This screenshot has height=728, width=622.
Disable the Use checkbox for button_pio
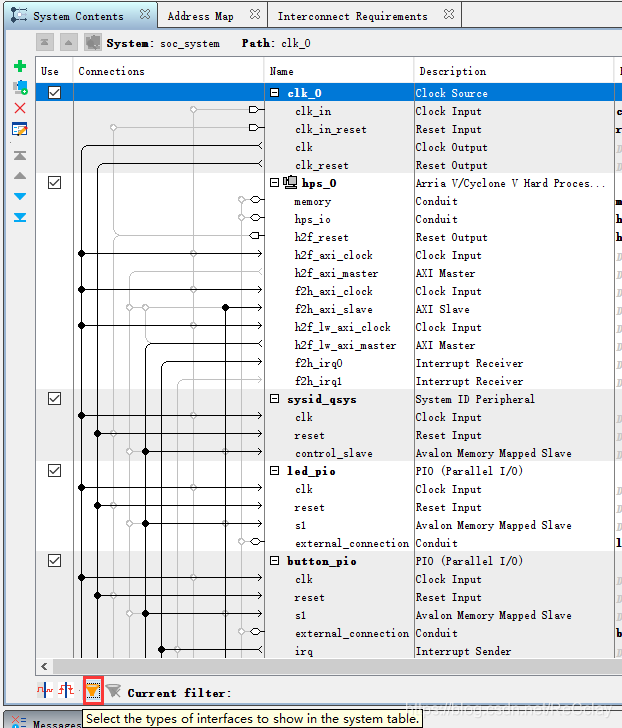[54, 560]
